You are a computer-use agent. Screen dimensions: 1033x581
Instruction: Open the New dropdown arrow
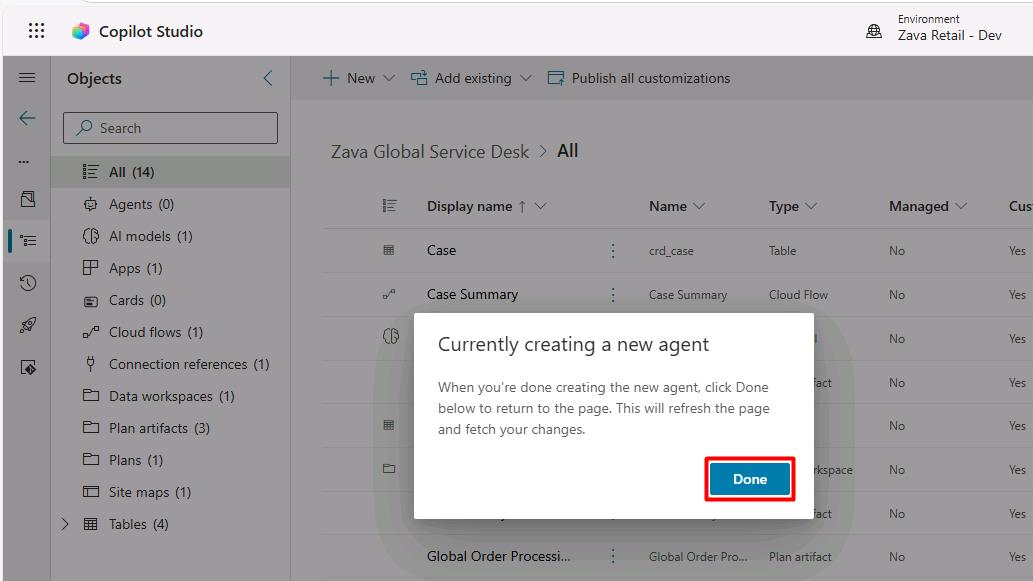click(389, 78)
